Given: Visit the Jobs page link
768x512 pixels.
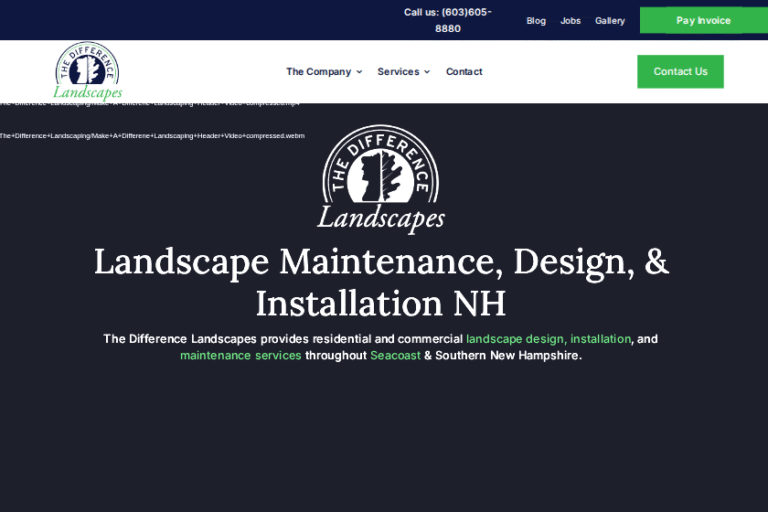Looking at the screenshot, I should pos(570,21).
